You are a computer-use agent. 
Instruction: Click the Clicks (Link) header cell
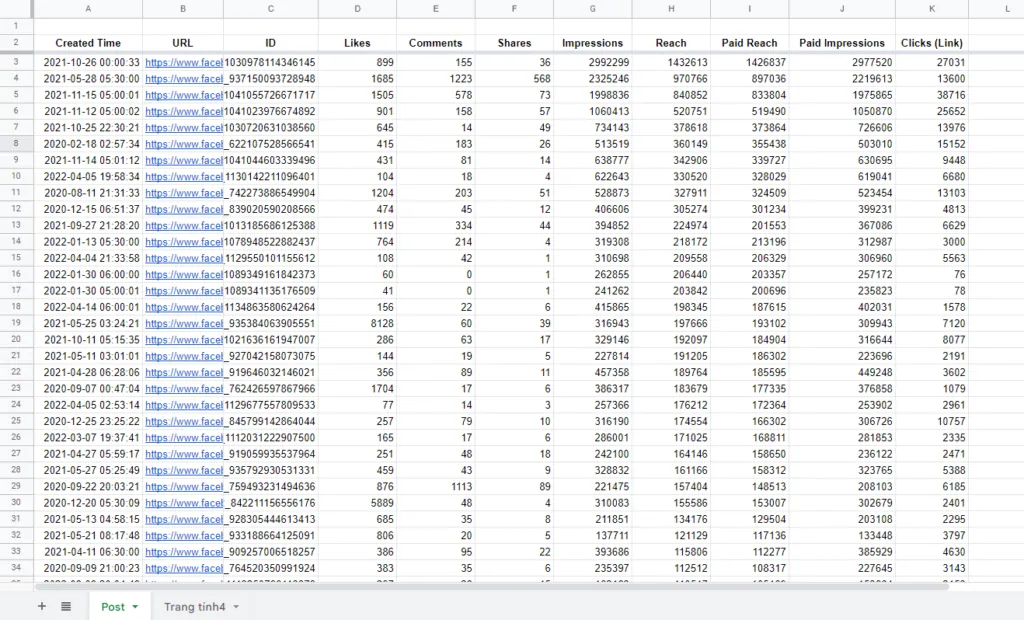[931, 43]
